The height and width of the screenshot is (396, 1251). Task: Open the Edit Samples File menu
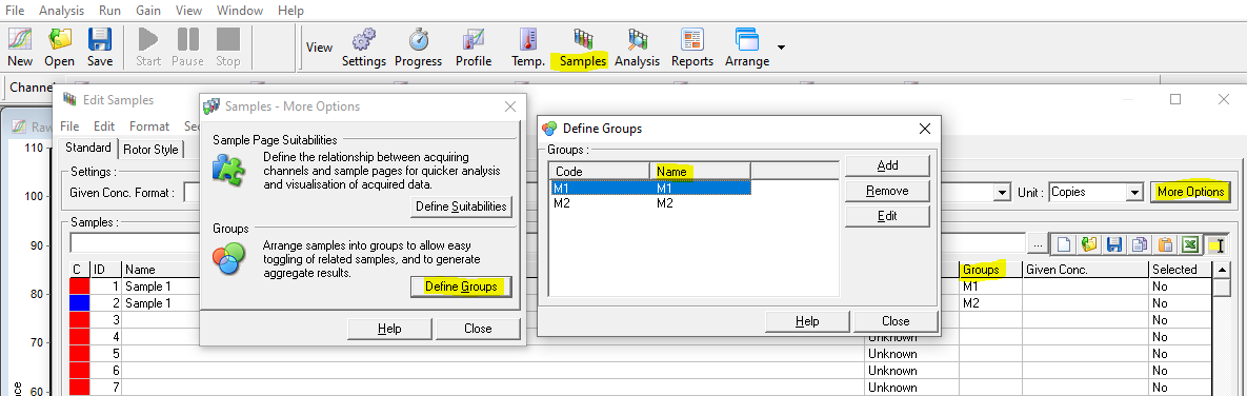click(69, 126)
